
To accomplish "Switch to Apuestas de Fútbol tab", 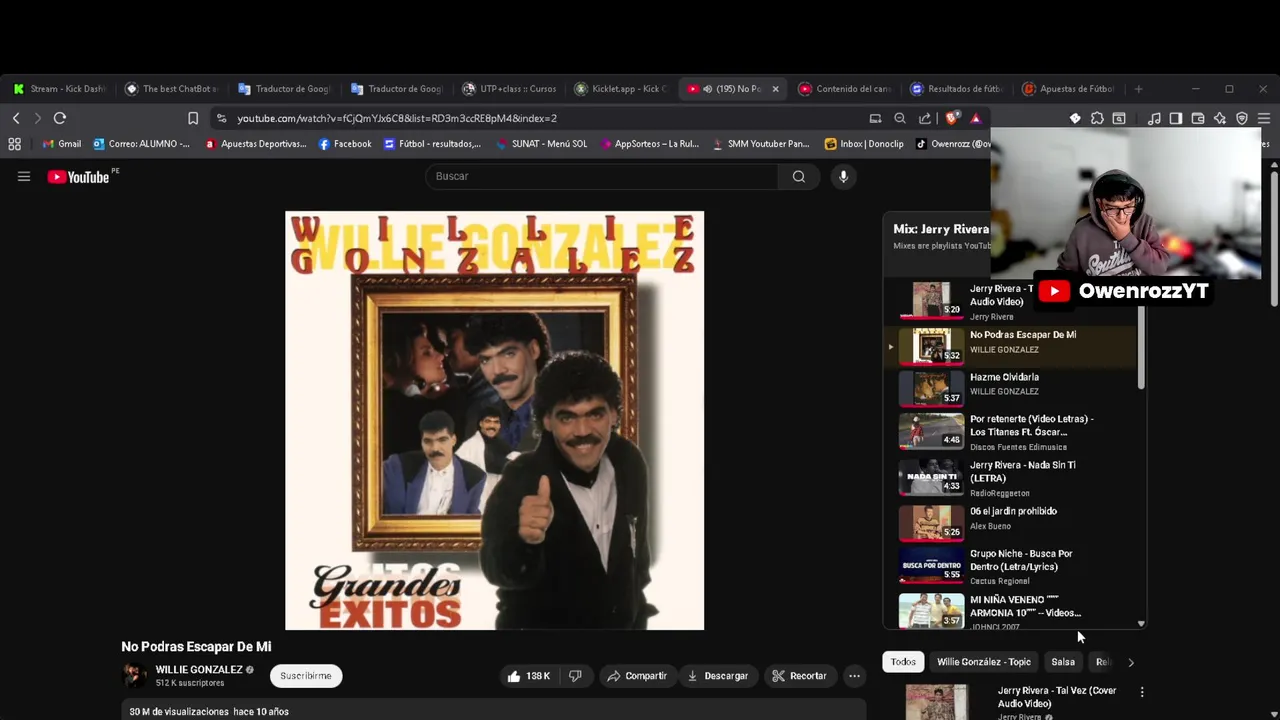I will coord(1069,89).
